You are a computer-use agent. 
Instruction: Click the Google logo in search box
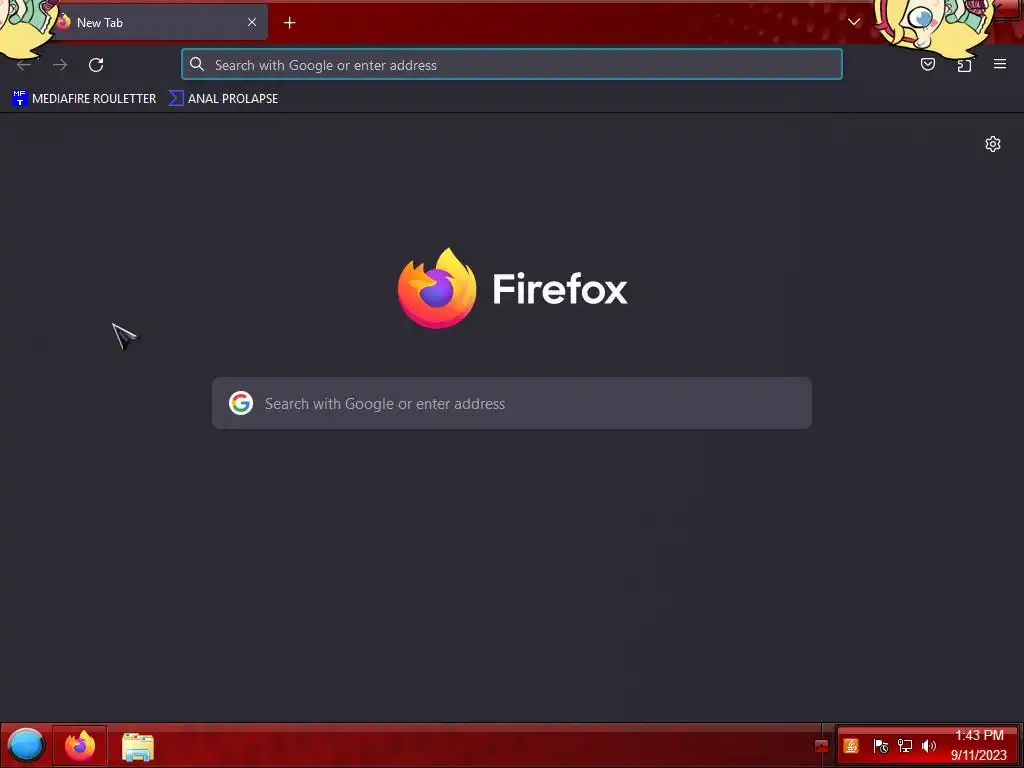241,403
